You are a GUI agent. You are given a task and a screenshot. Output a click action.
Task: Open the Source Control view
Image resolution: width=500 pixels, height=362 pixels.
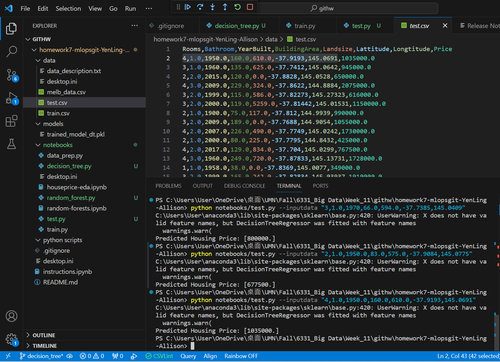11,75
